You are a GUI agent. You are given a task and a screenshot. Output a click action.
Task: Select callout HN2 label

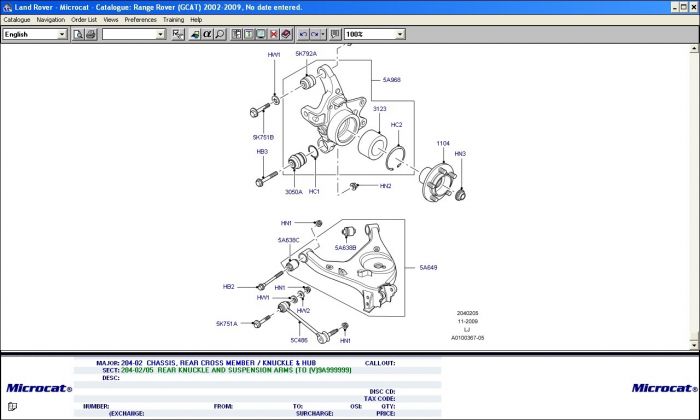click(x=385, y=186)
